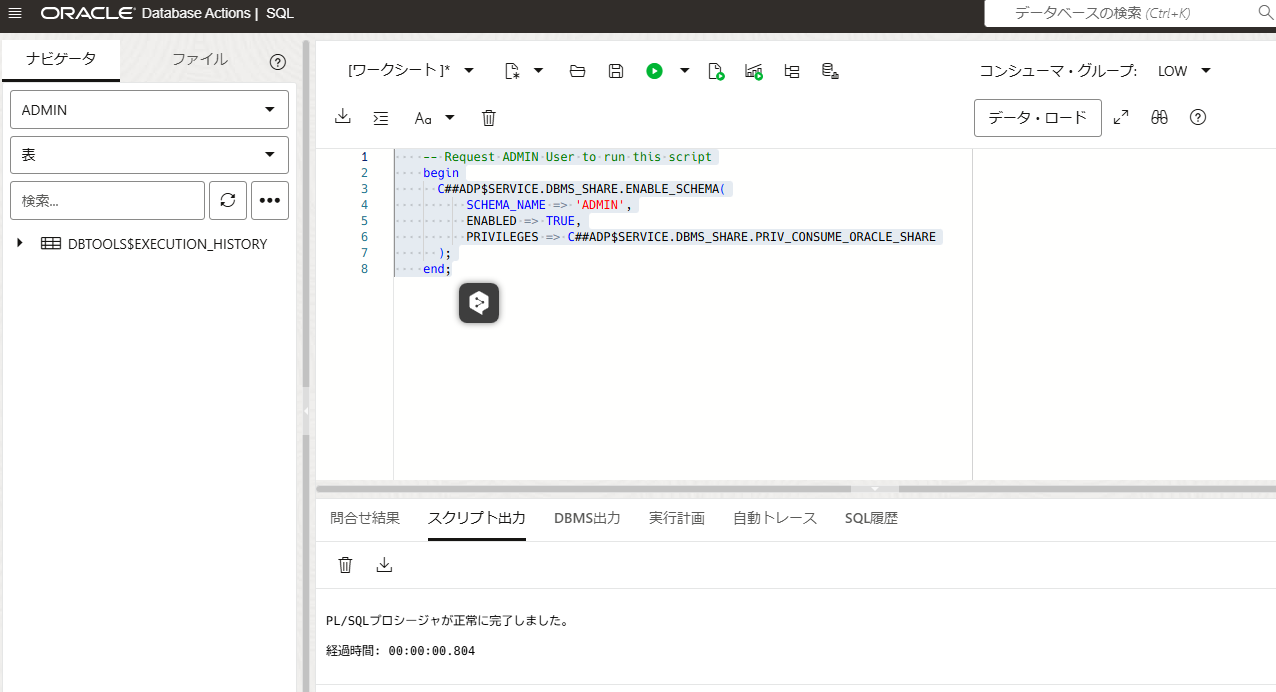1276x692 pixels.
Task: Run statement as script (document-play icon)
Action: point(716,71)
